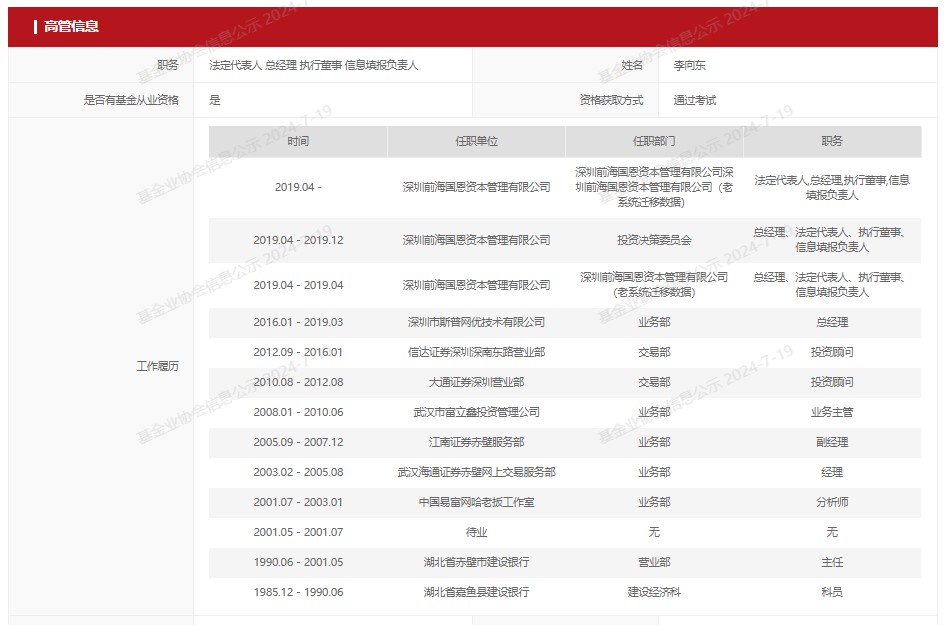Click the 职务 column header in work history table

832,141
